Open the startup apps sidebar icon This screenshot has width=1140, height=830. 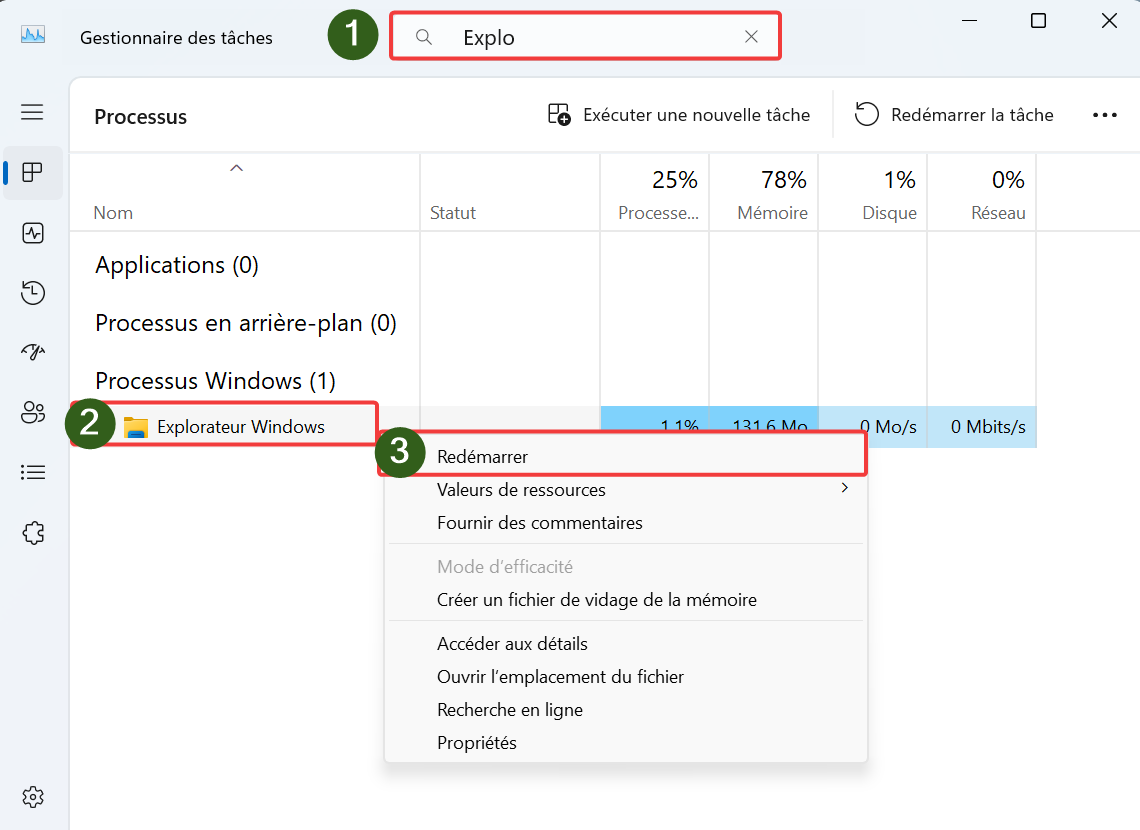pos(32,352)
